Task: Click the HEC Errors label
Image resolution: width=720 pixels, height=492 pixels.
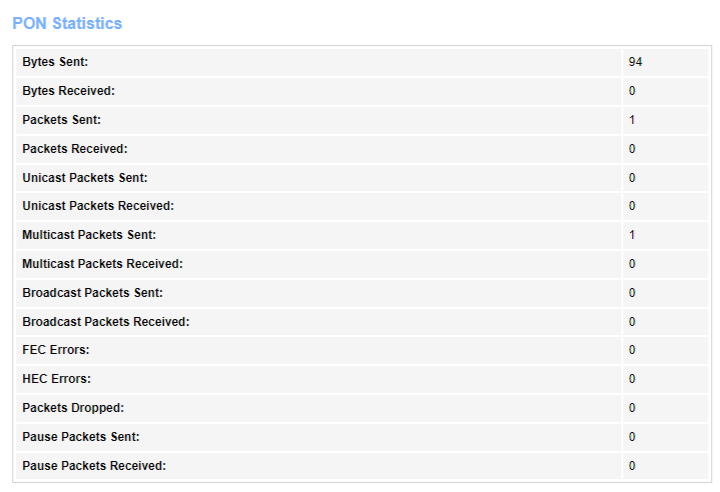Action: coord(56,379)
